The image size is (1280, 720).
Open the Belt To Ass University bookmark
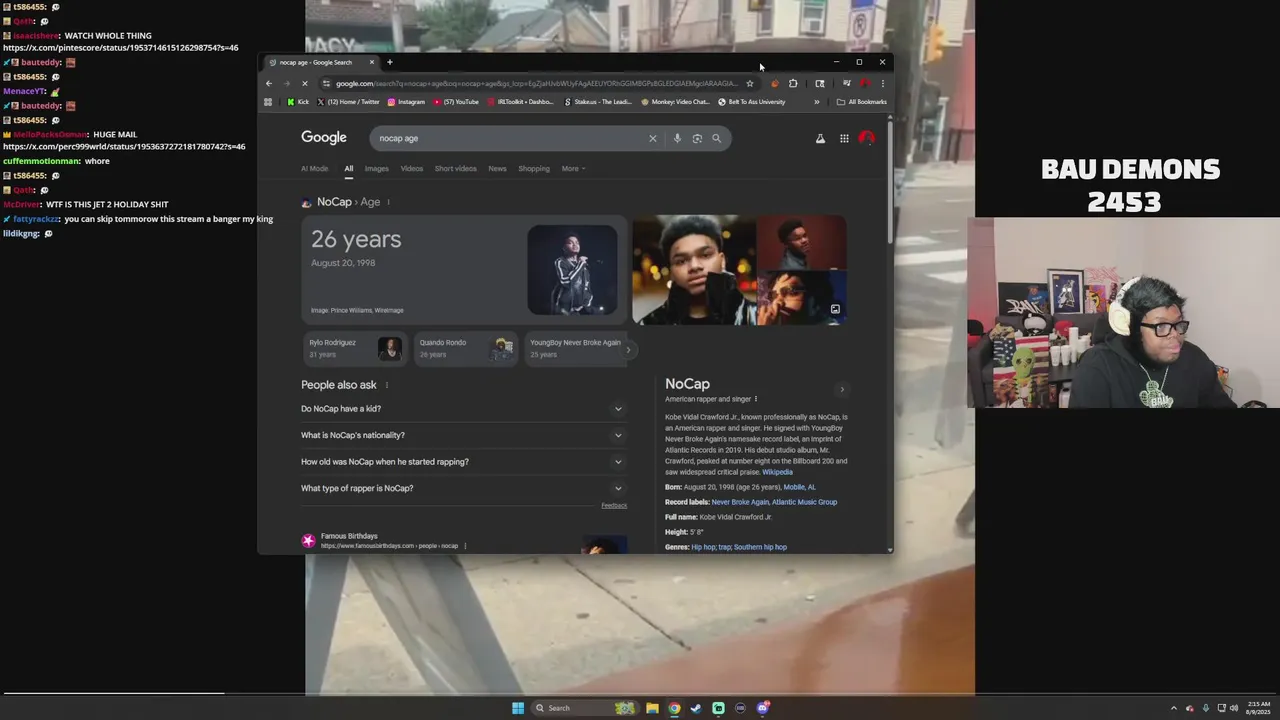pyautogui.click(x=752, y=102)
